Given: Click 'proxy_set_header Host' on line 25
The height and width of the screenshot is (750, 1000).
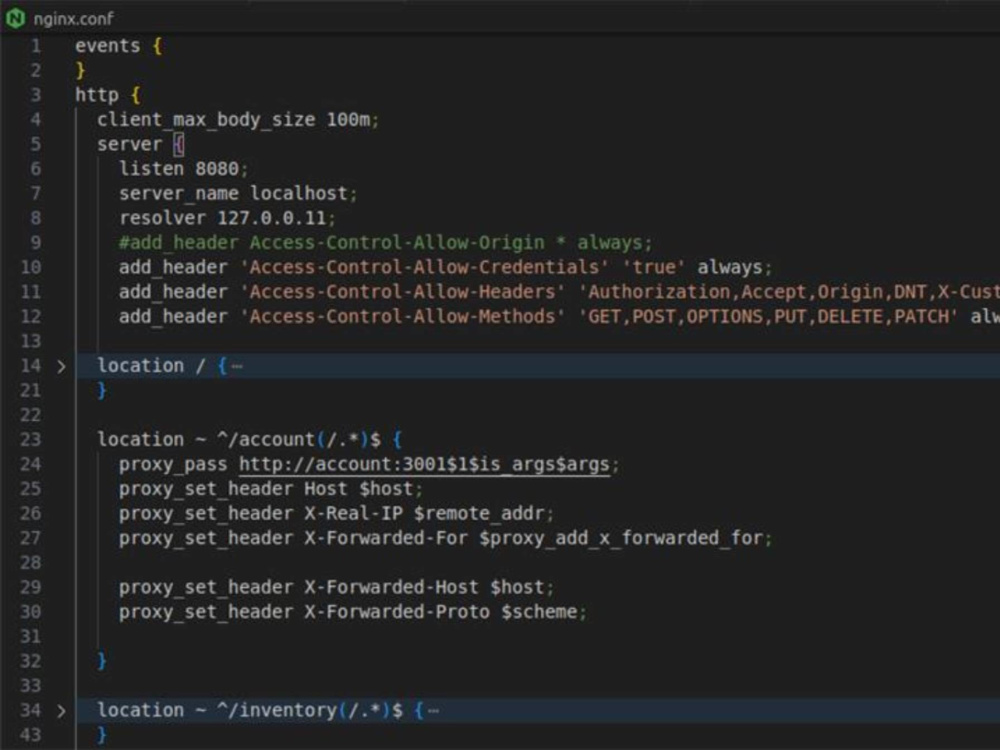Looking at the screenshot, I should click(233, 489).
